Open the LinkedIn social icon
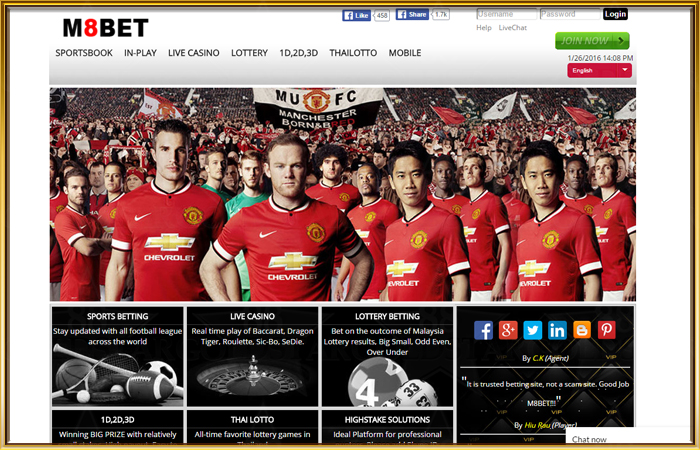 tap(557, 330)
